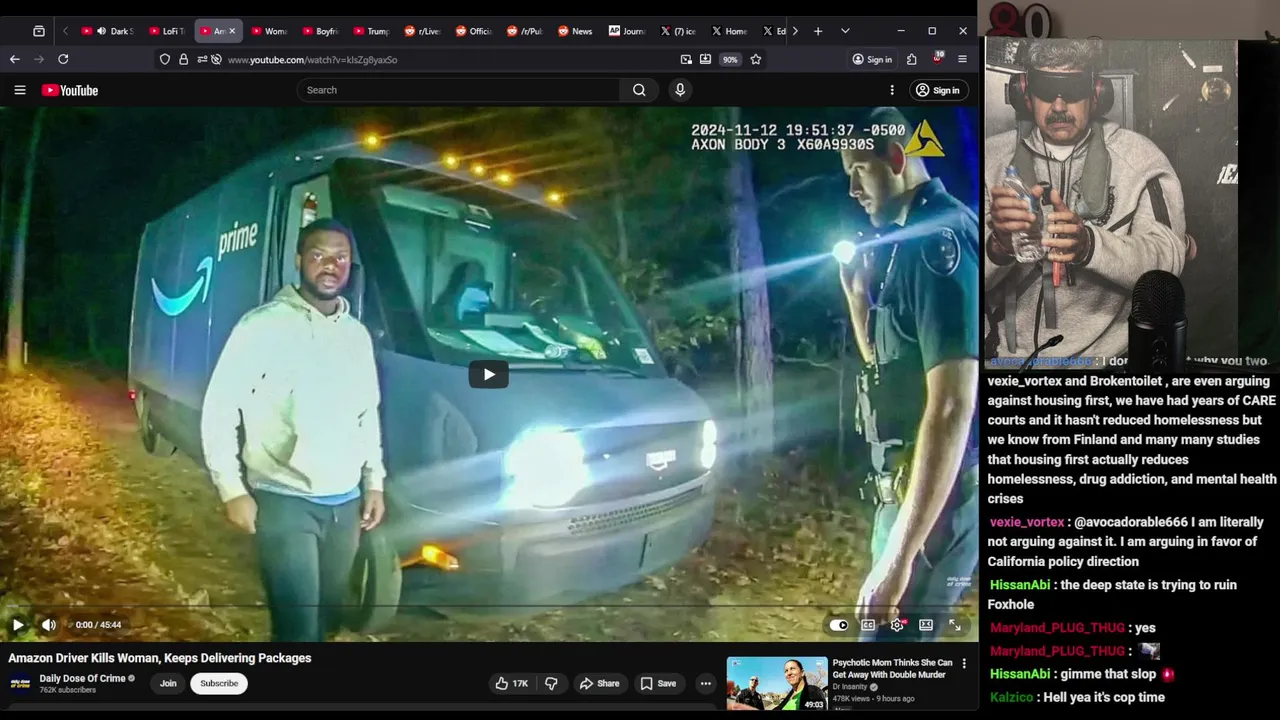Click the YouTube Sign in button
The width and height of the screenshot is (1280, 720).
click(x=937, y=90)
